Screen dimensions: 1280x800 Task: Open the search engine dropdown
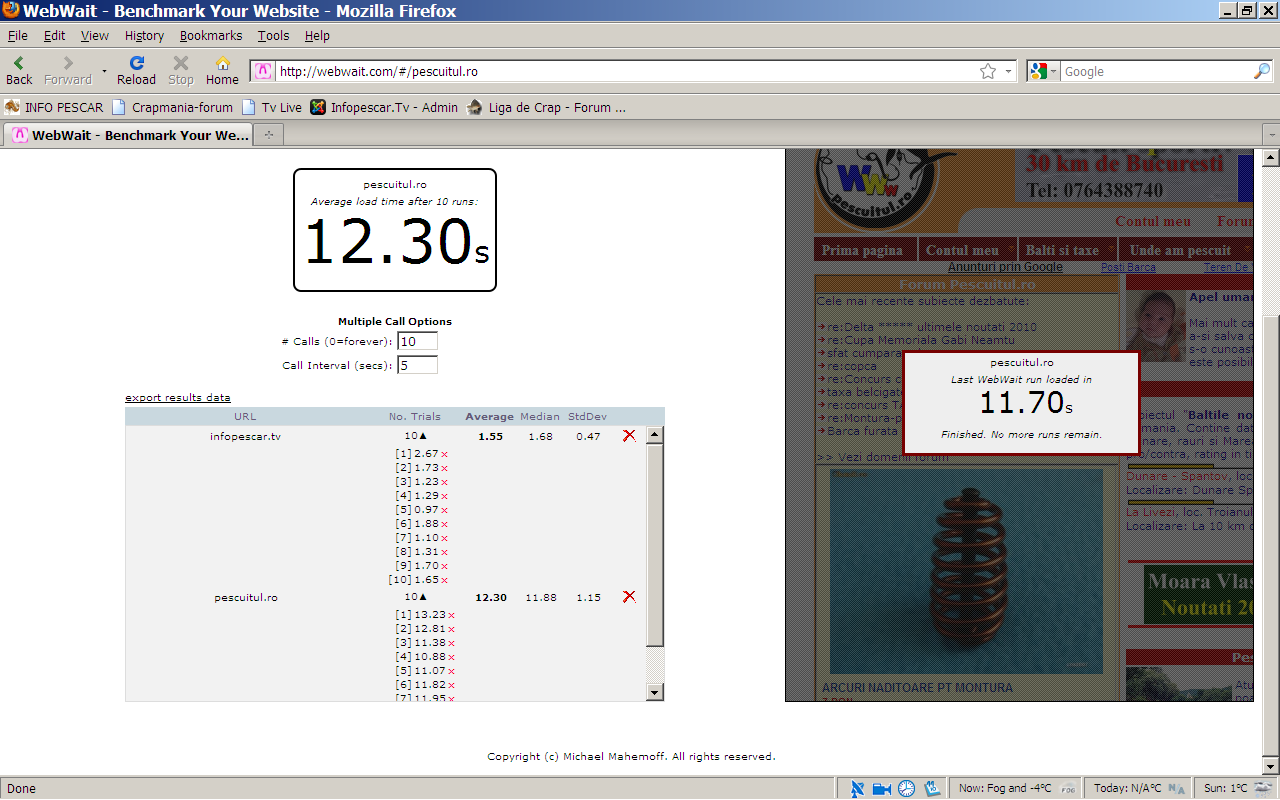coord(1044,71)
